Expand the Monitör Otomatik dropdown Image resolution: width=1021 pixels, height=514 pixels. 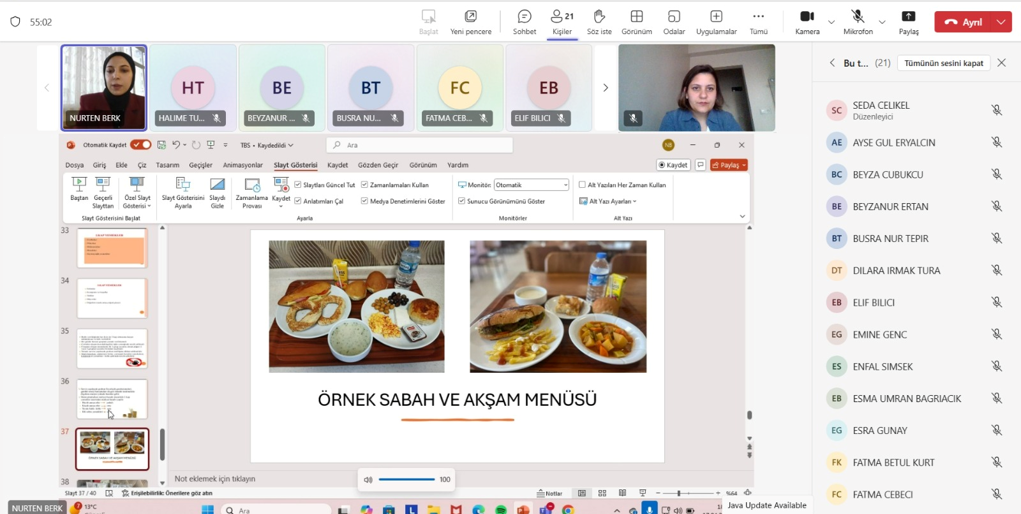tap(565, 185)
